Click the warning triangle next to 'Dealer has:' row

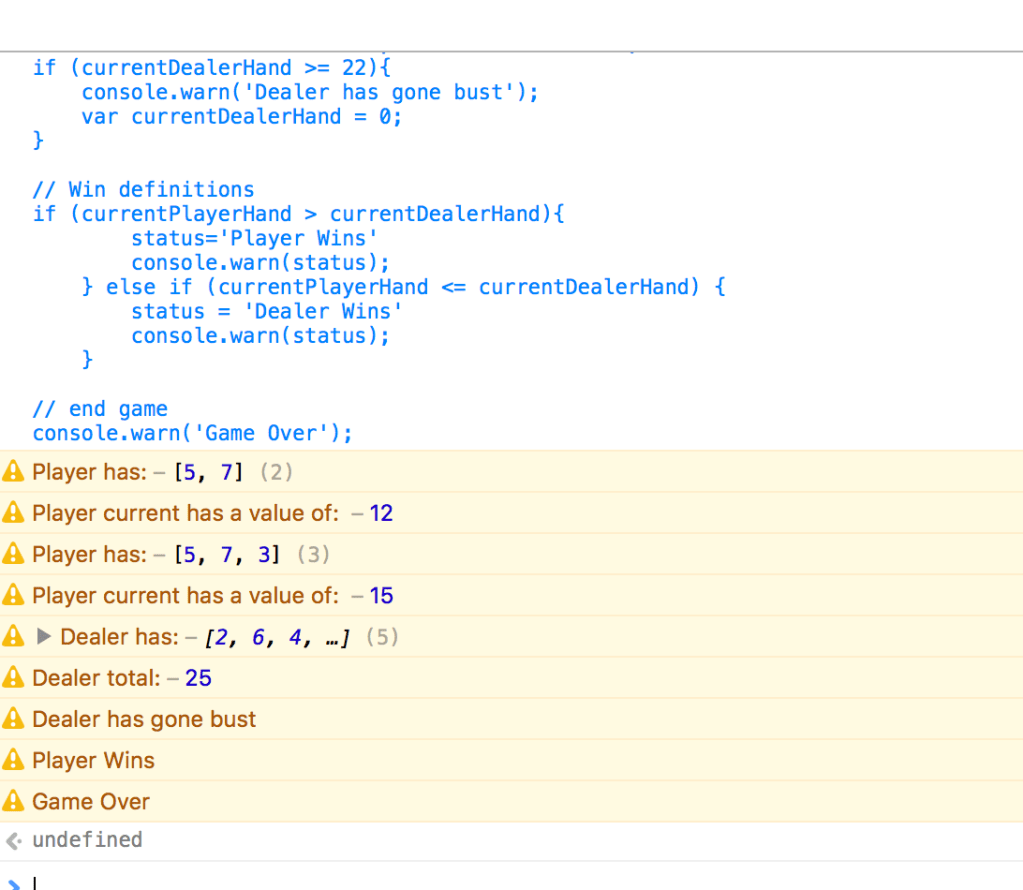tap(13, 636)
